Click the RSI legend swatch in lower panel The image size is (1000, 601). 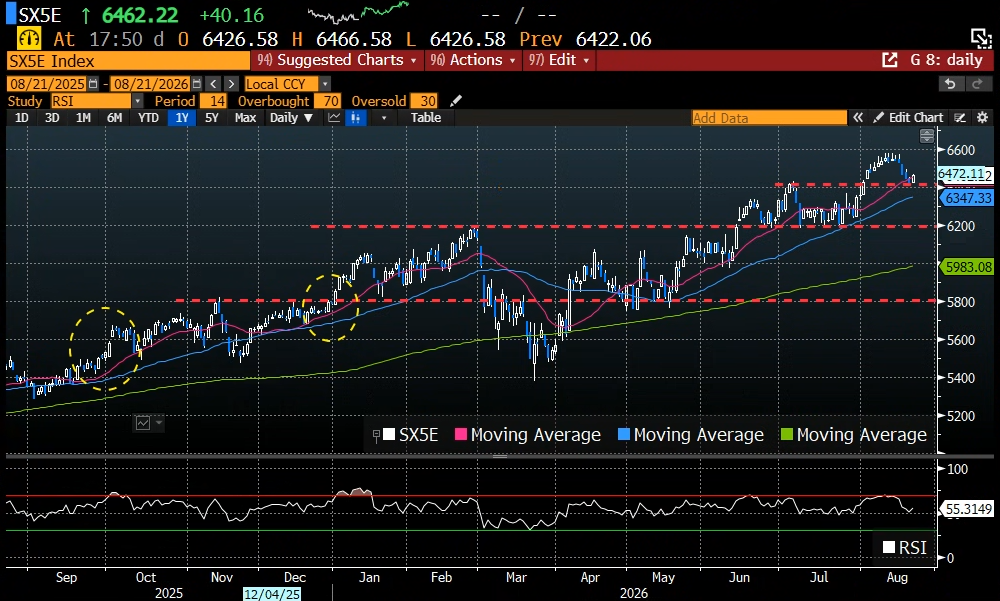click(889, 547)
